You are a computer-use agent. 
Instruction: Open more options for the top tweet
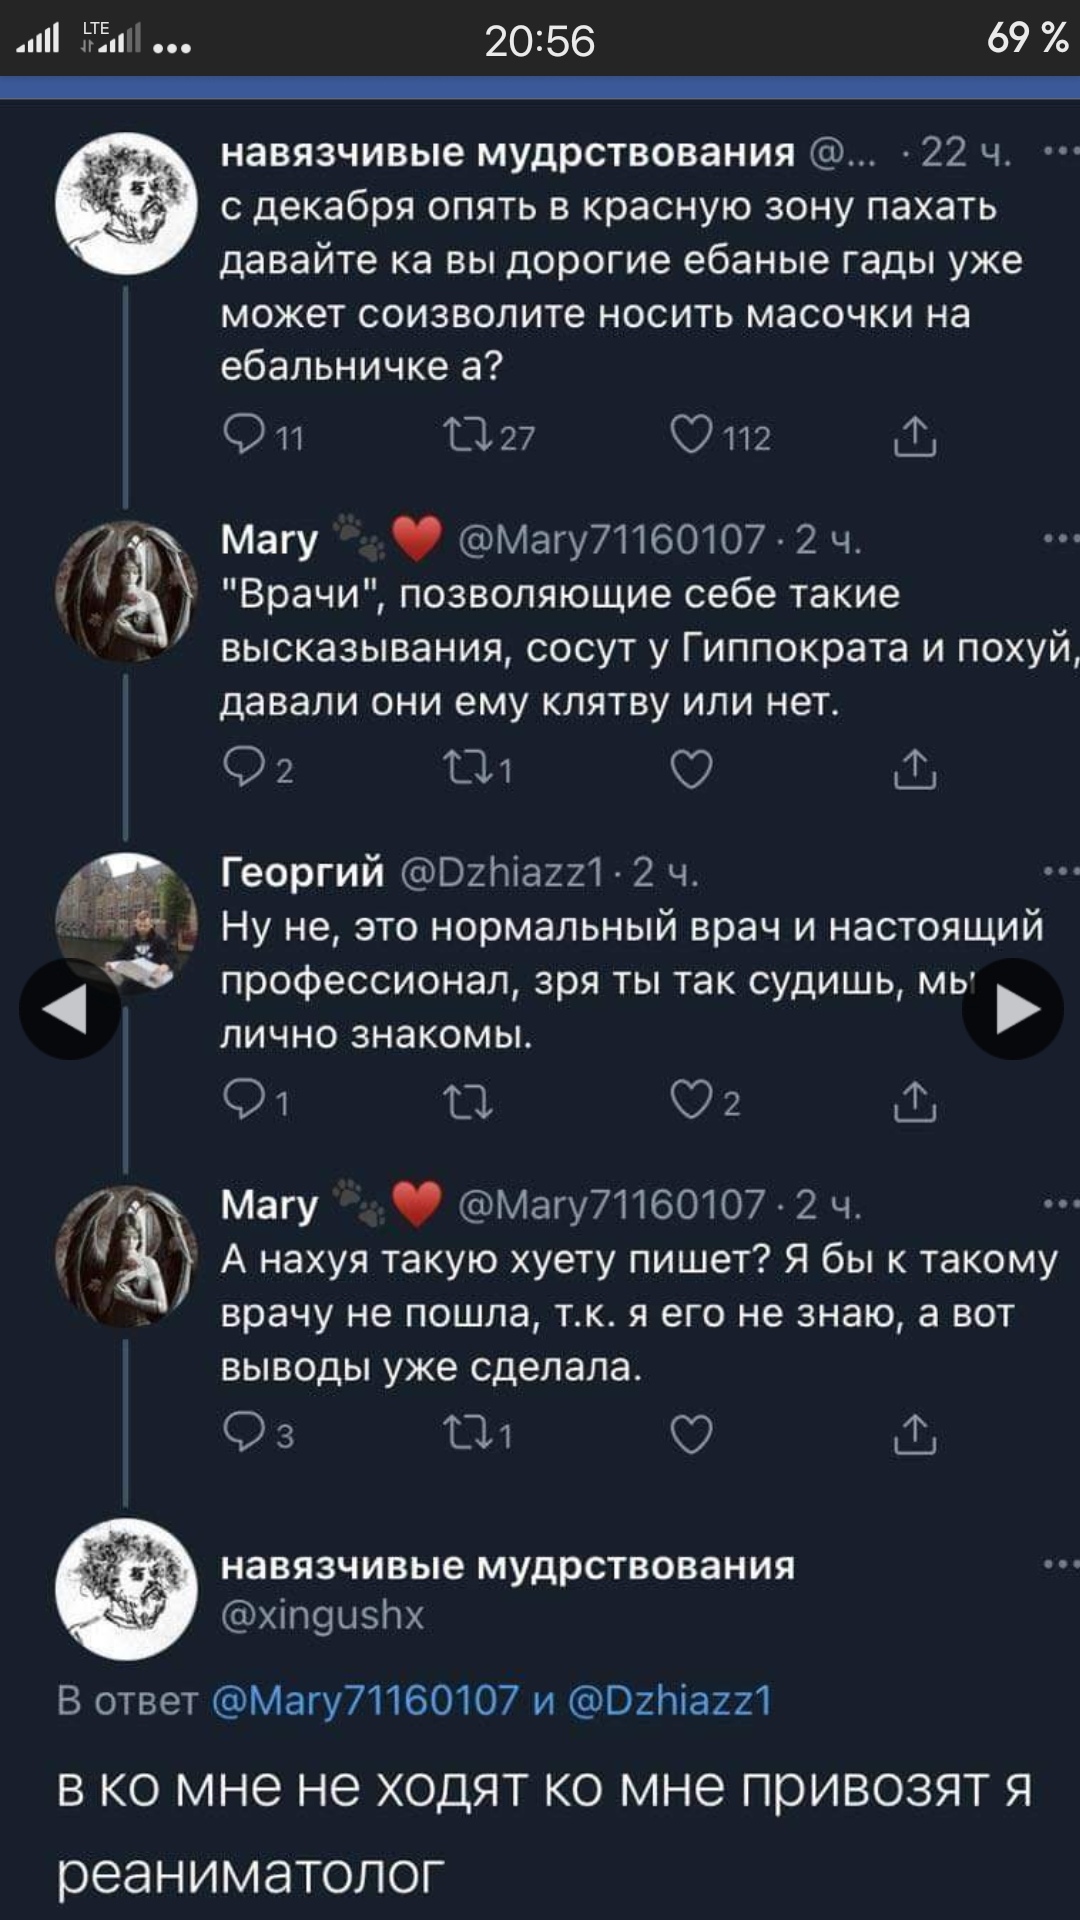click(x=1060, y=152)
